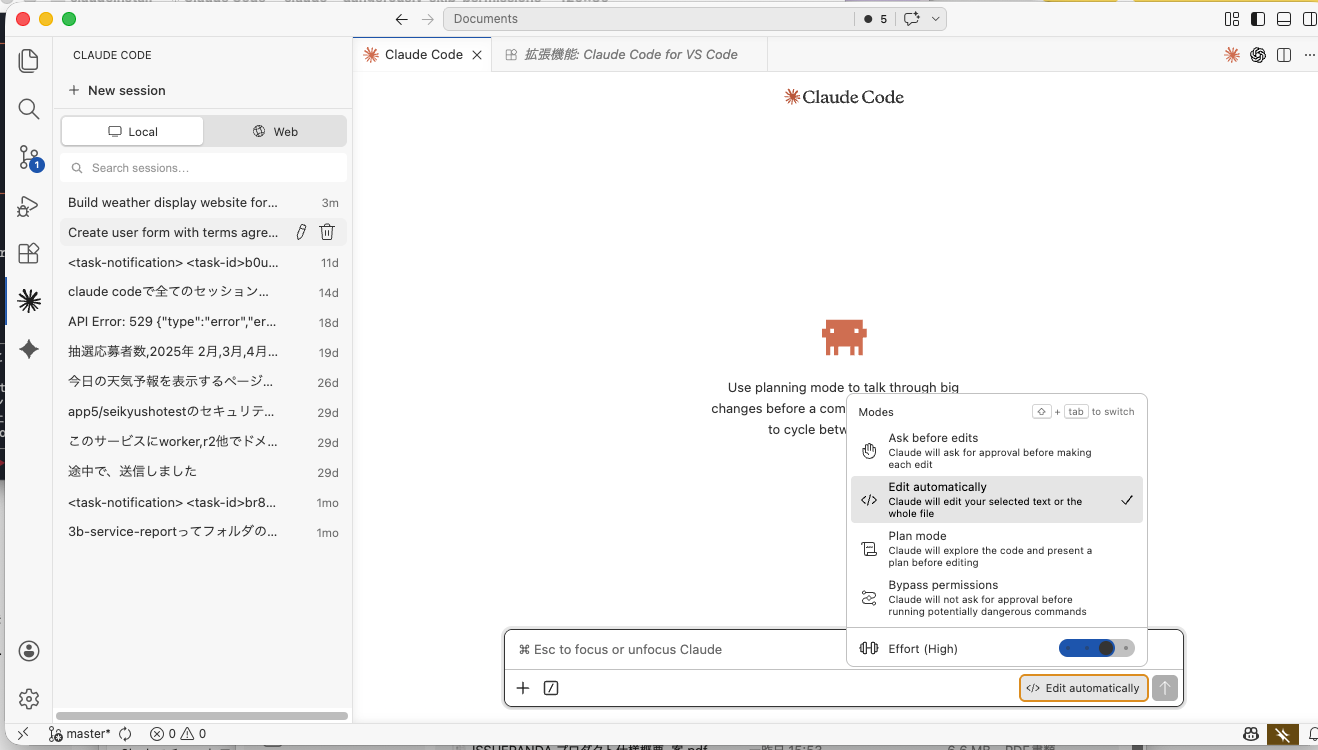
Task: Open the Extensions view
Action: 29,253
